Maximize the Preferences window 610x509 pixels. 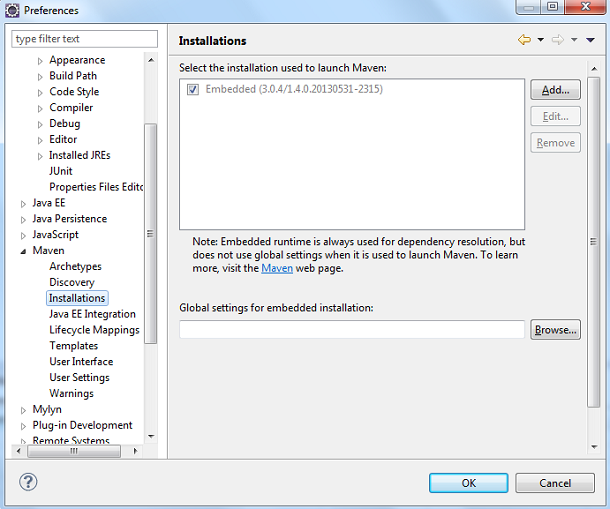(552, 7)
